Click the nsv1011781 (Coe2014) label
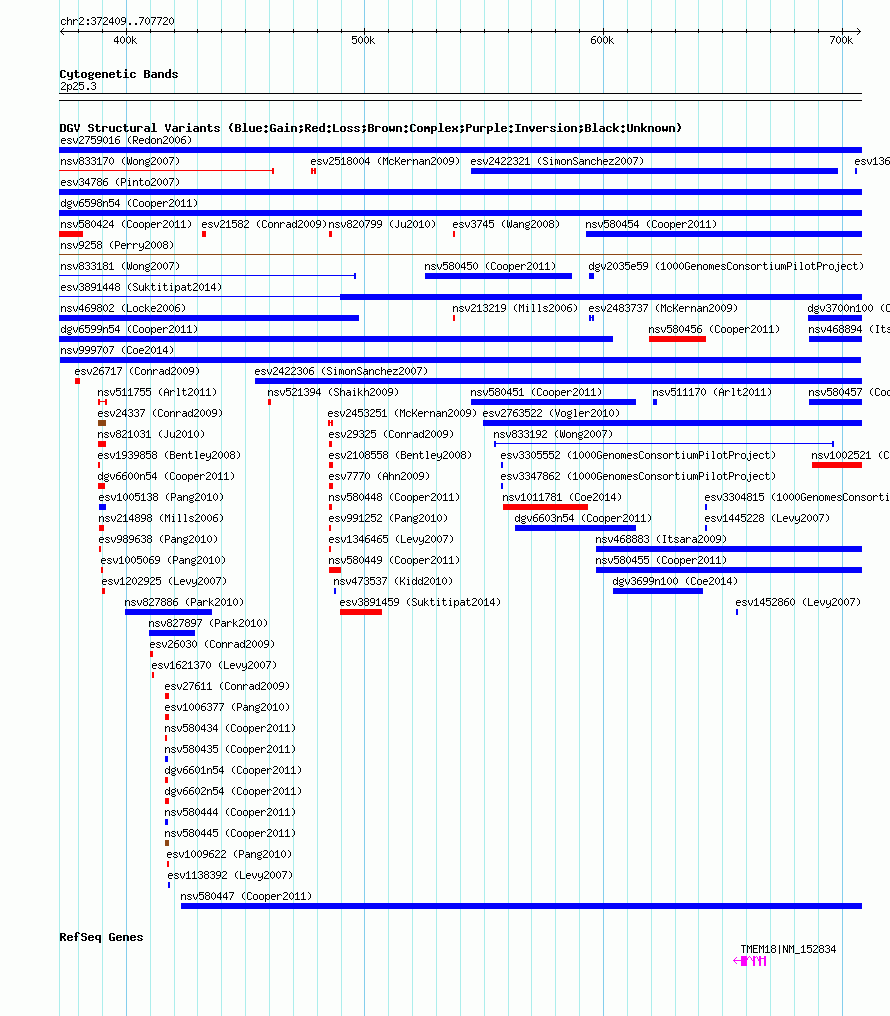 (562, 498)
